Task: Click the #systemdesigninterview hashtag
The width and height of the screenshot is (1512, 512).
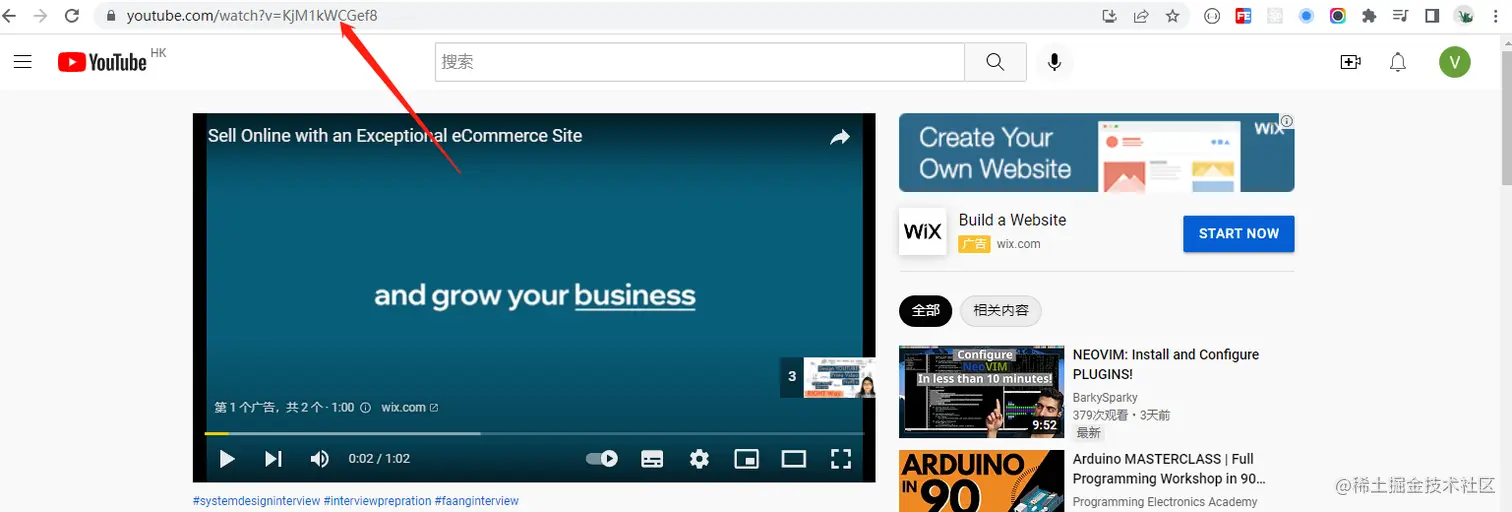Action: click(256, 501)
